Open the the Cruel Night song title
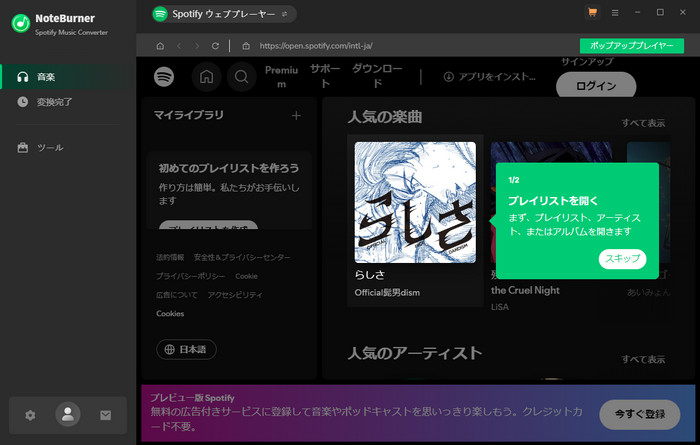 pyautogui.click(x=525, y=290)
